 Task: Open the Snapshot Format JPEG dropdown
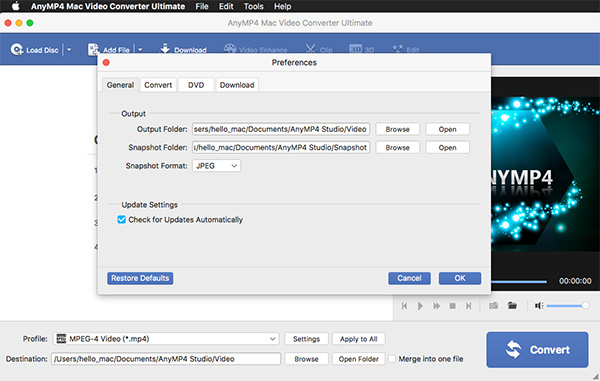coord(216,166)
